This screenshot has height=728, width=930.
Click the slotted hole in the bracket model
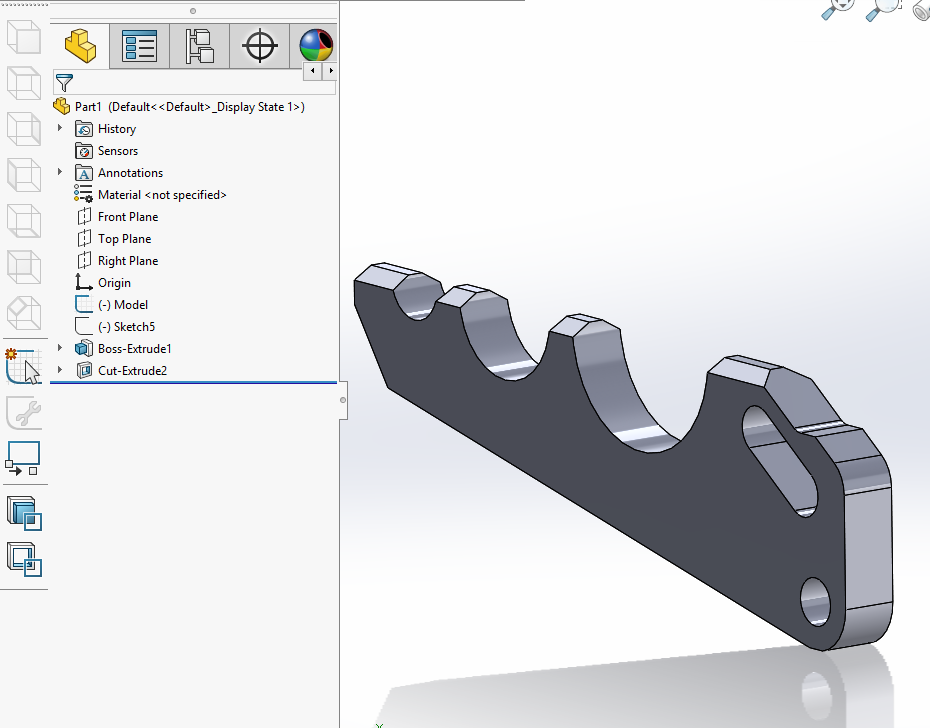coord(781,461)
